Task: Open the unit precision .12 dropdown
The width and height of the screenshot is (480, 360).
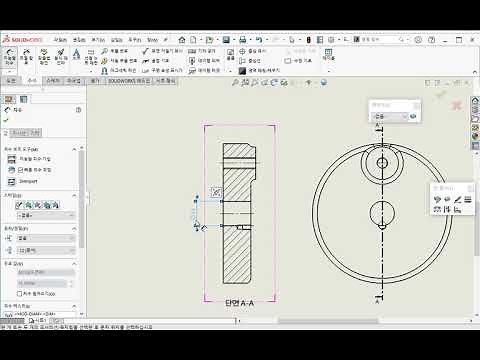Action: click(46, 250)
